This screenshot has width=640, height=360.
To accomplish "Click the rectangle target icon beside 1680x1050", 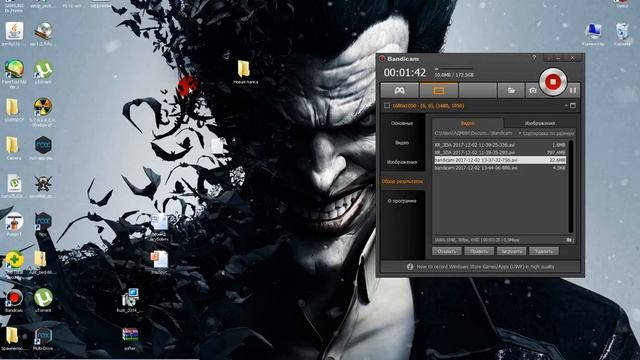I will 387,106.
